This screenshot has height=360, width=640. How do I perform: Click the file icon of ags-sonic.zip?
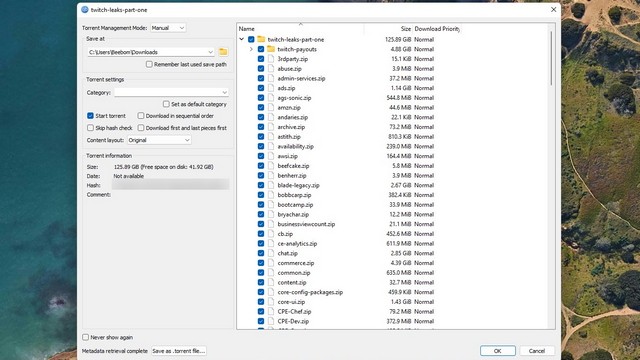(271, 98)
